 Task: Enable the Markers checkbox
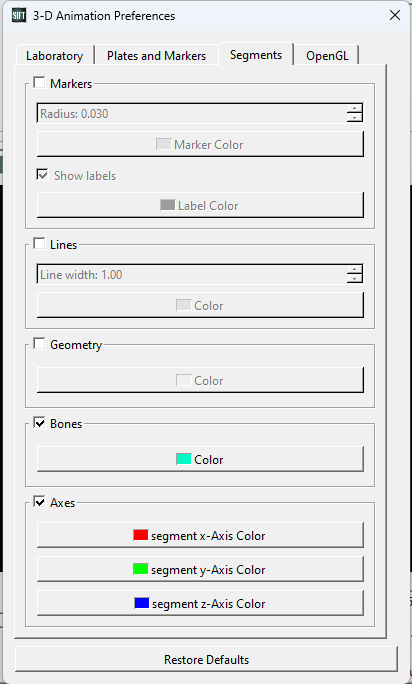(x=39, y=82)
